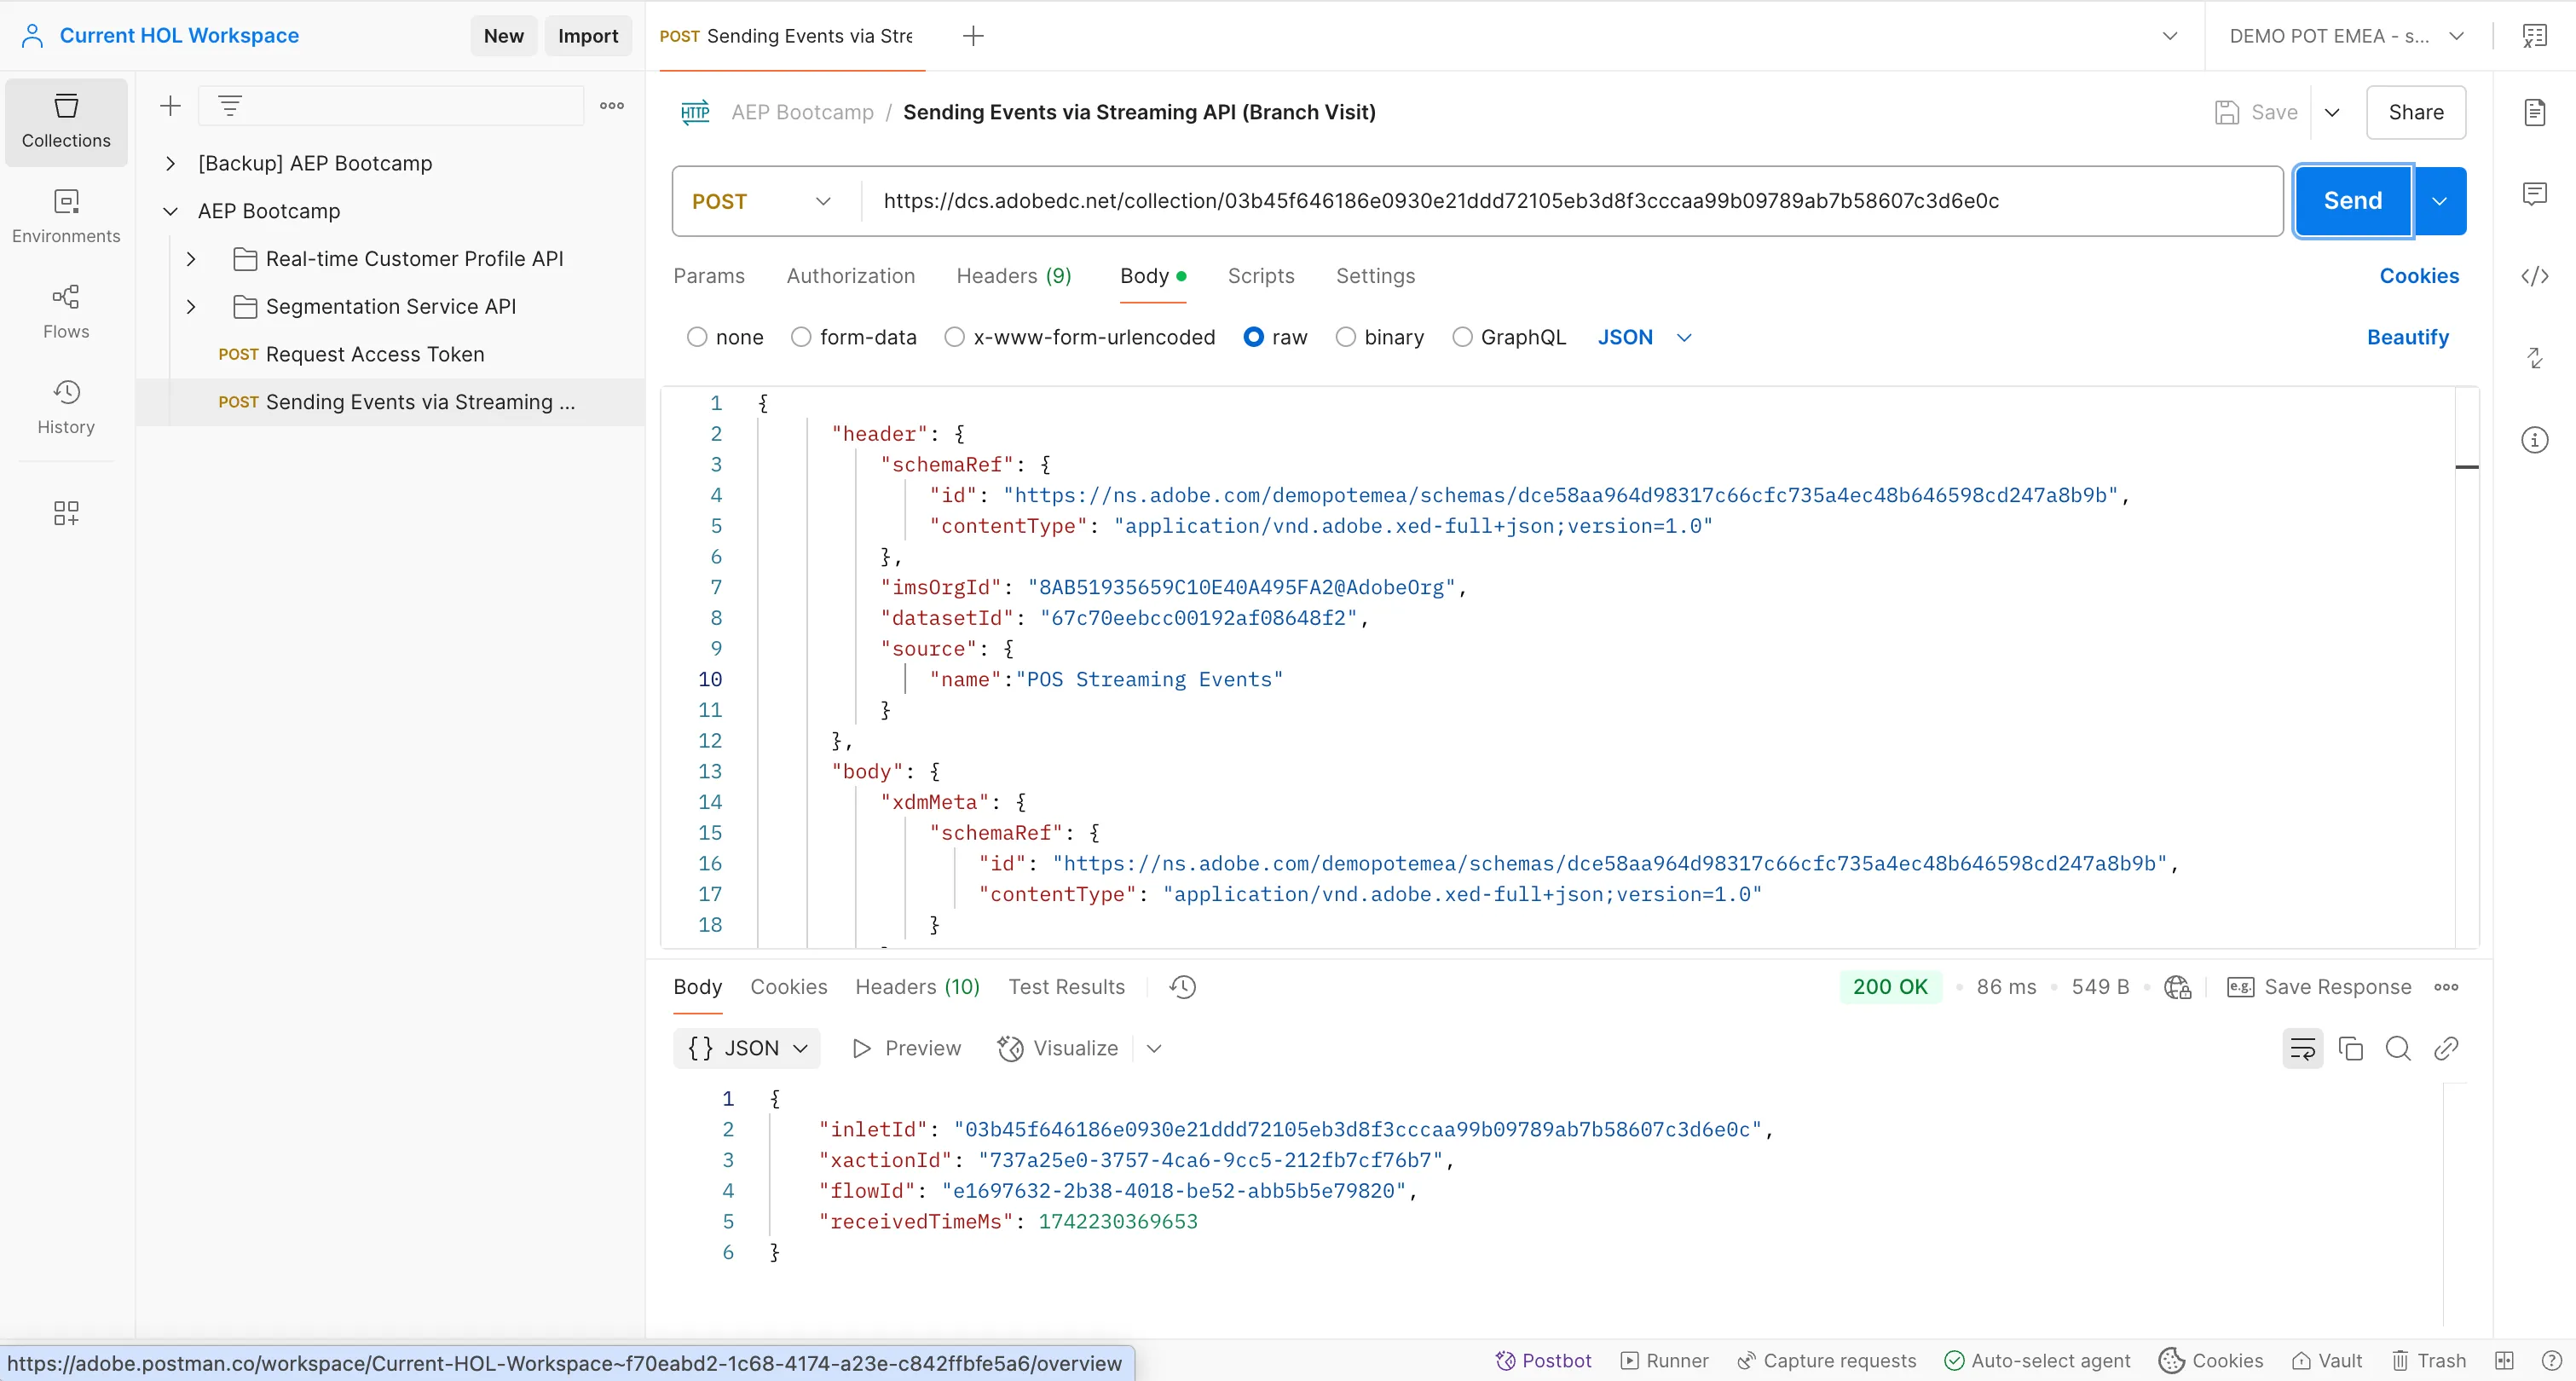Open the Environments sidebar panel

pyautogui.click(x=66, y=216)
